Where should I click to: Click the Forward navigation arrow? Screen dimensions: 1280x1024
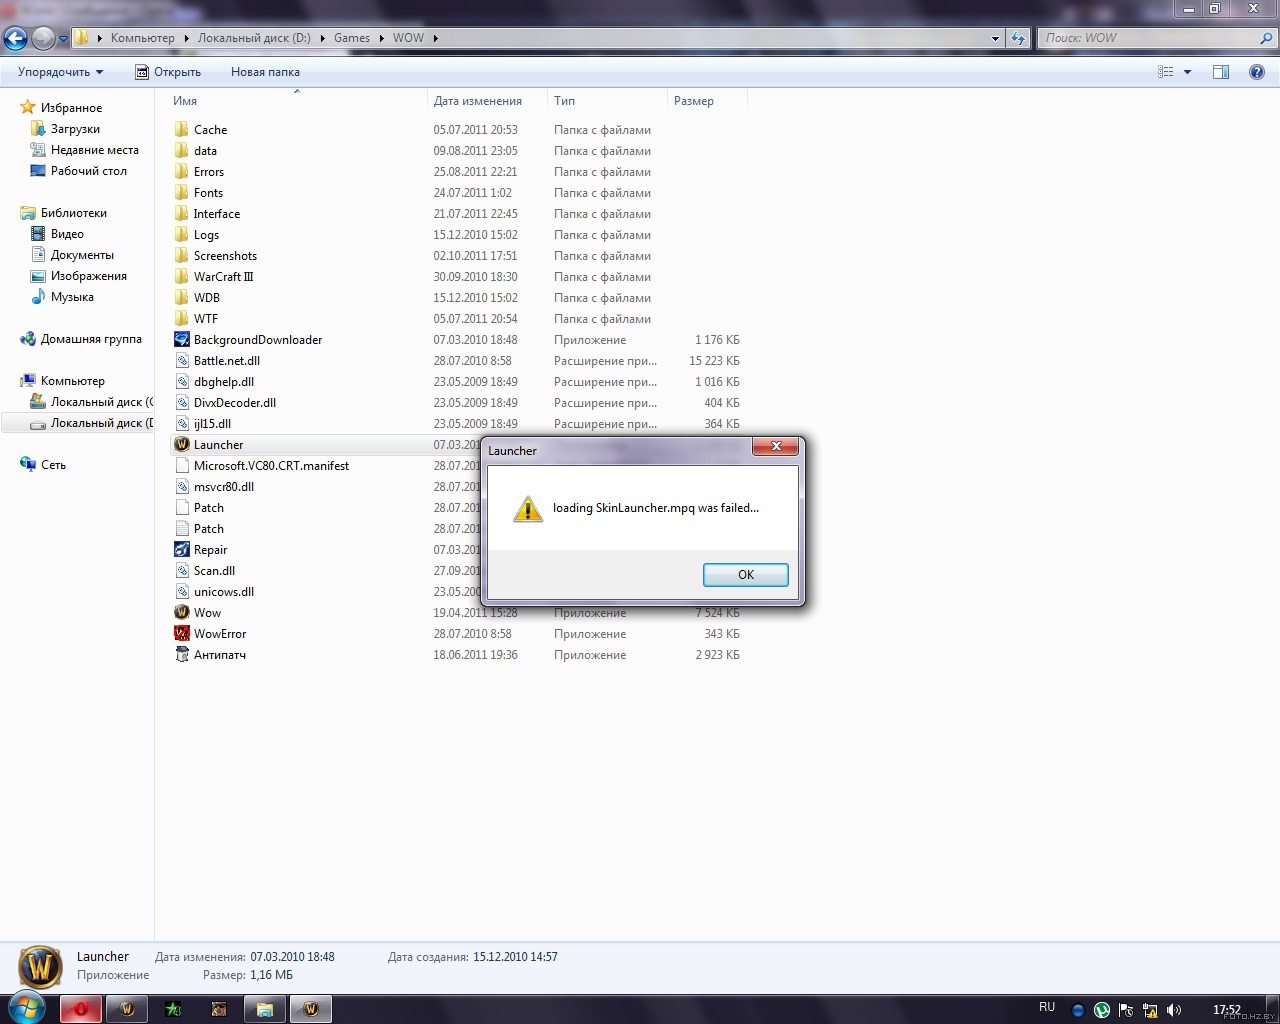[x=43, y=38]
